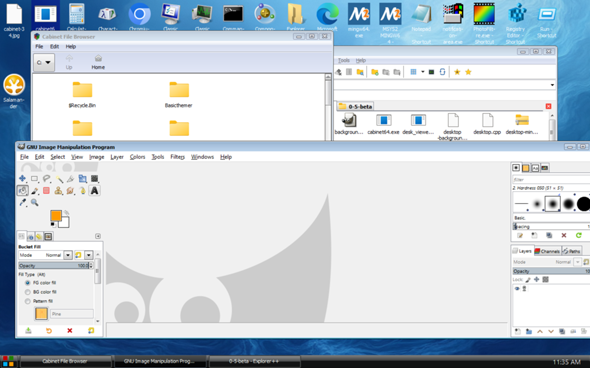Select the Move tool in GIMP toolbox

point(22,178)
